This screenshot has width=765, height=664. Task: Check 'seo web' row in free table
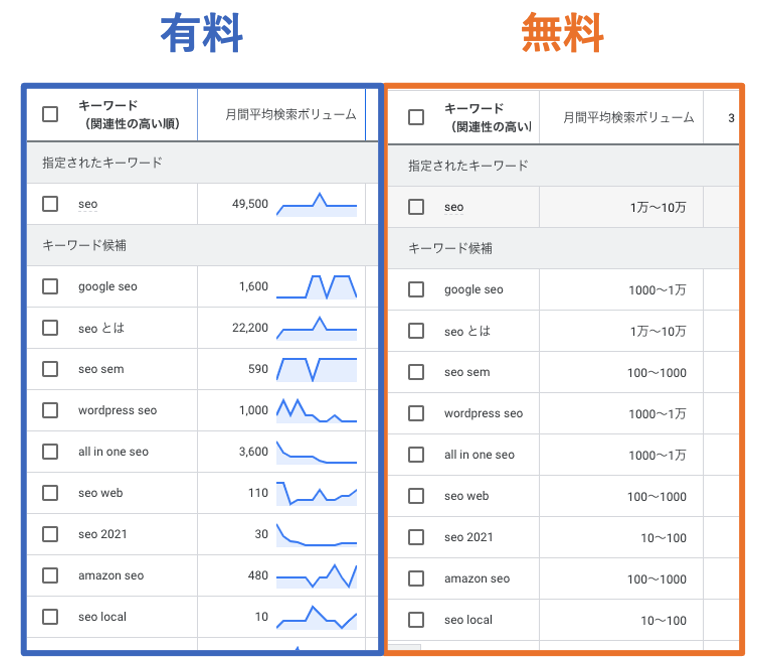coord(416,496)
